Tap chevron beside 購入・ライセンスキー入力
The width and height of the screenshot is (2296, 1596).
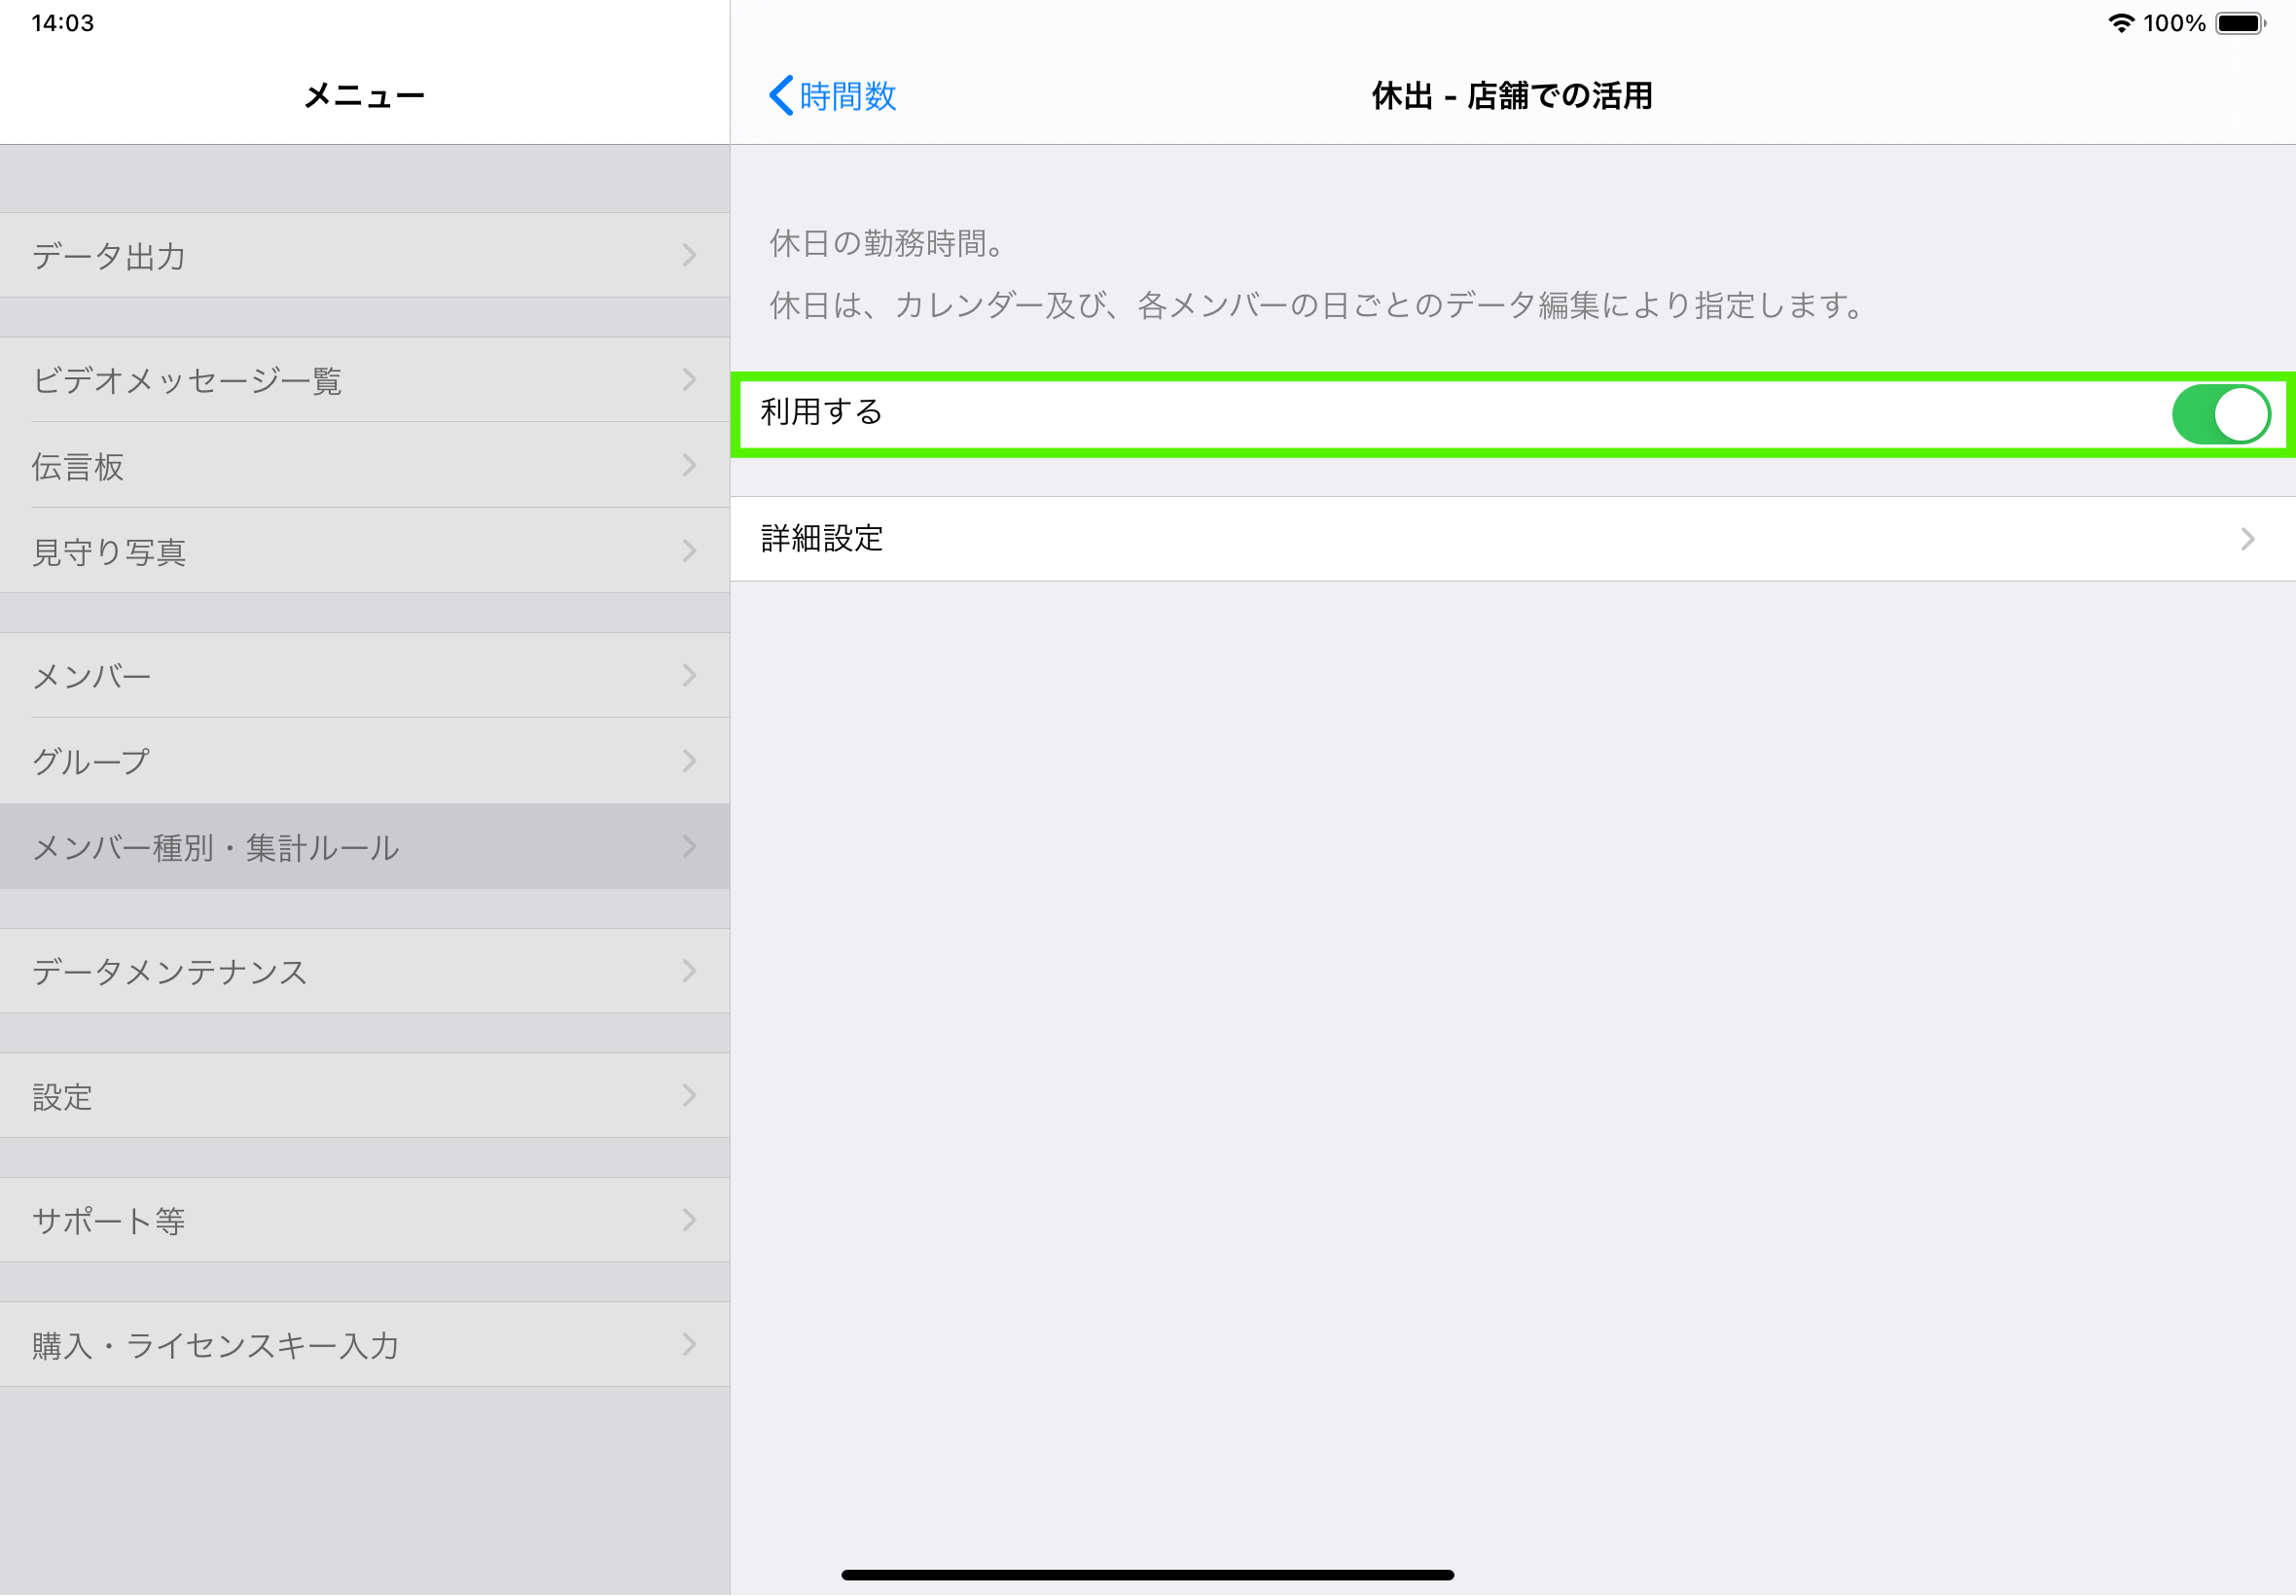tap(690, 1345)
